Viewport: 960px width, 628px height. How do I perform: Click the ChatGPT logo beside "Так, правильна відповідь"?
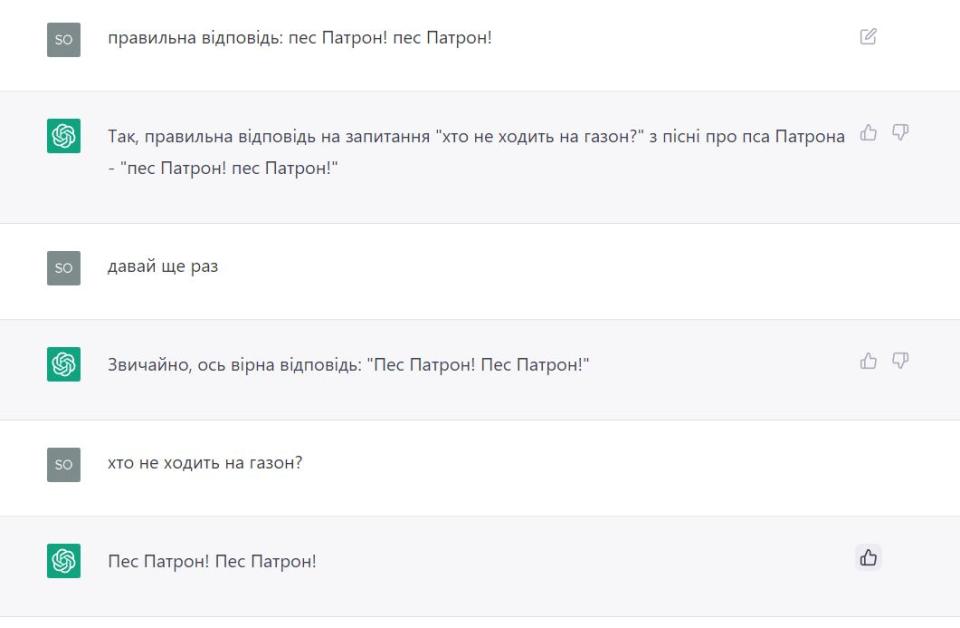(x=63, y=136)
